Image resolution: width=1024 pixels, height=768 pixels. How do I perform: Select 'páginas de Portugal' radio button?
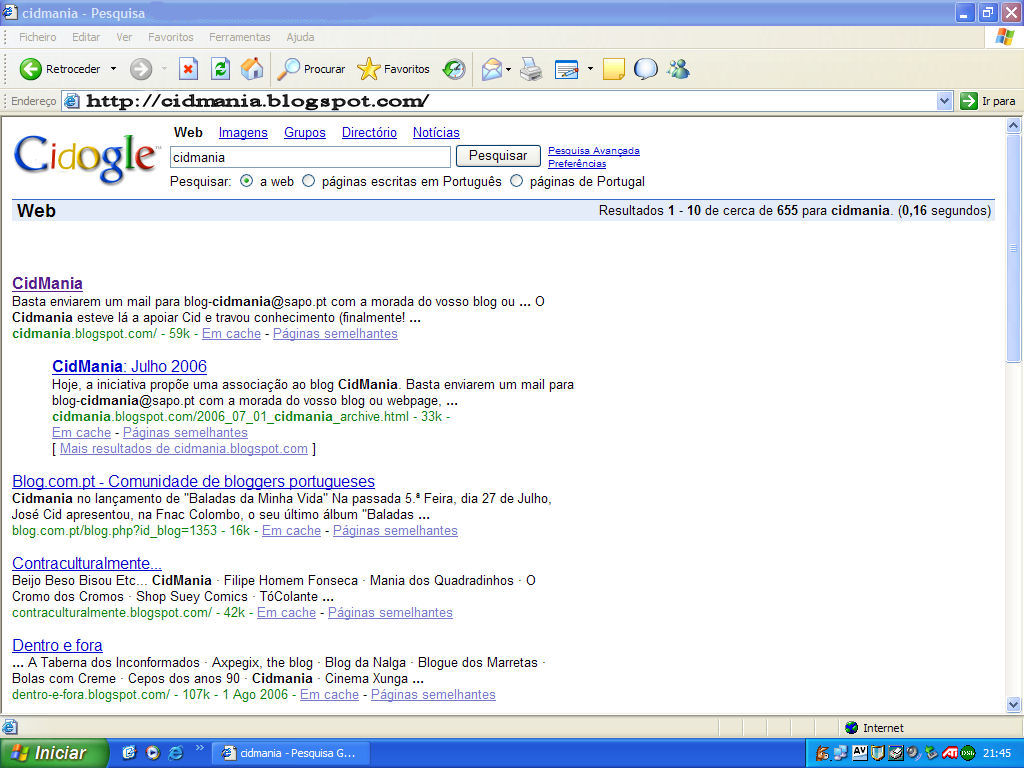click(x=517, y=181)
